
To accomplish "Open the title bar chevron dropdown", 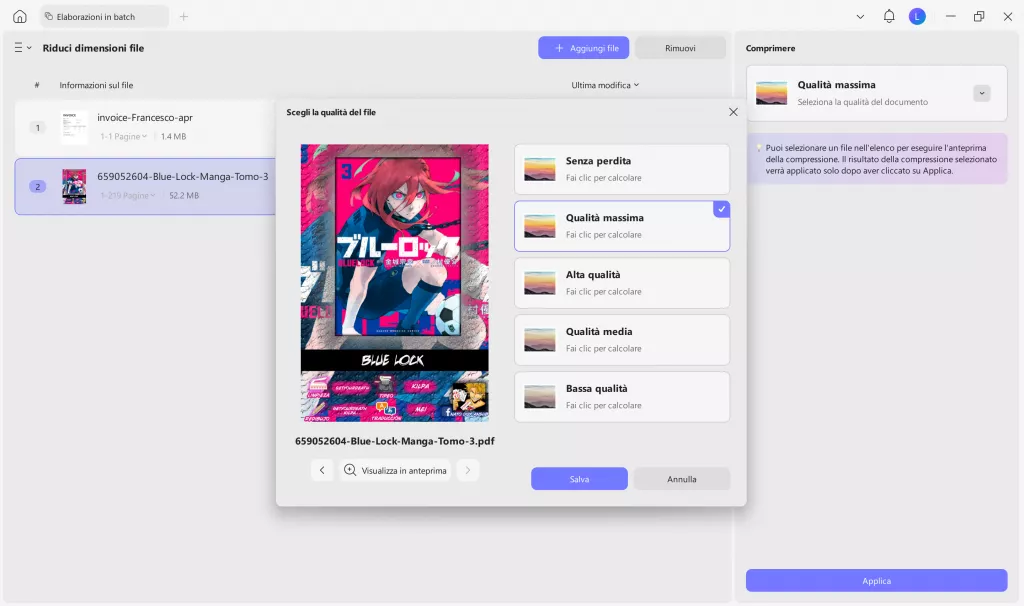I will [860, 17].
